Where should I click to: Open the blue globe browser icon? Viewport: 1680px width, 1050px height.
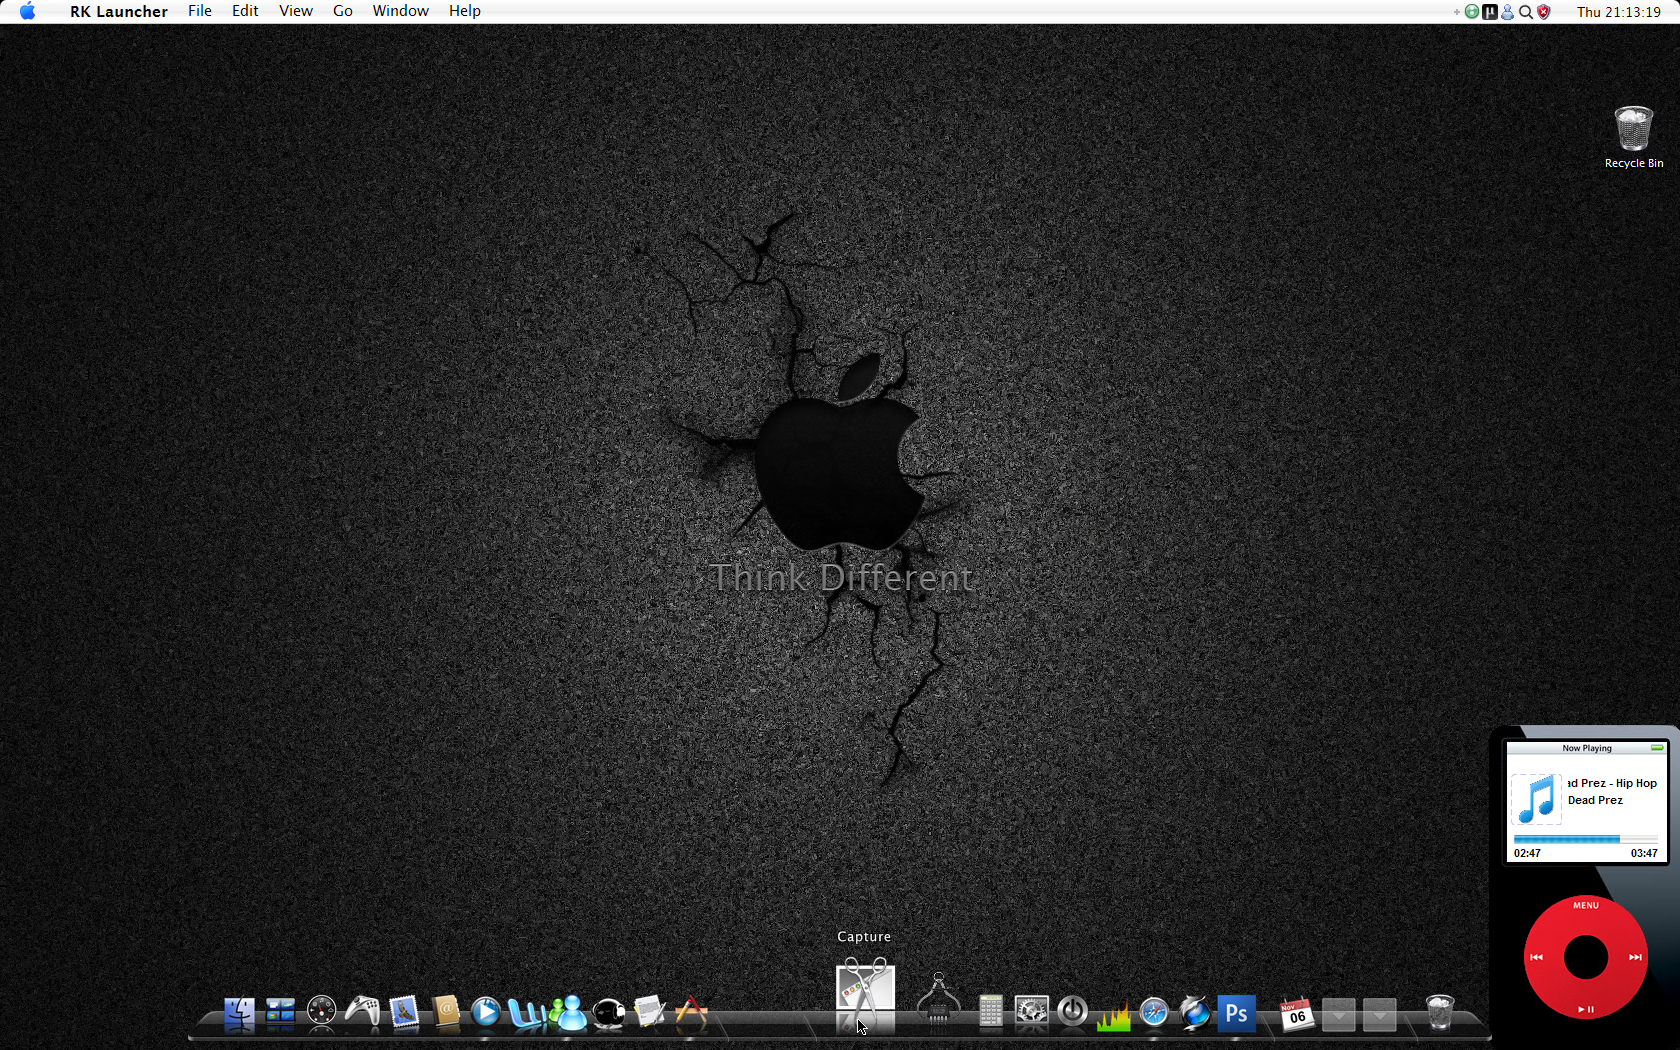1195,1013
